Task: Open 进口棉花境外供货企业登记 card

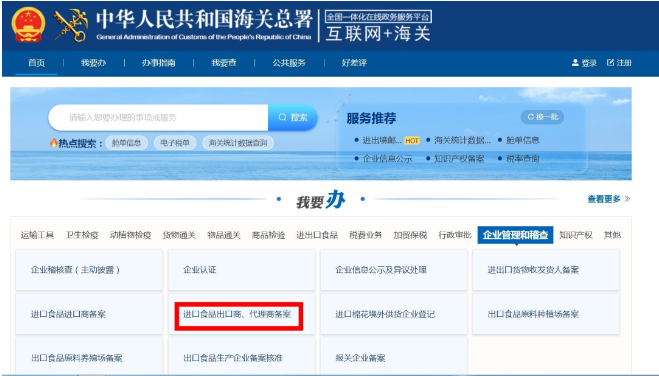Action: pos(394,314)
